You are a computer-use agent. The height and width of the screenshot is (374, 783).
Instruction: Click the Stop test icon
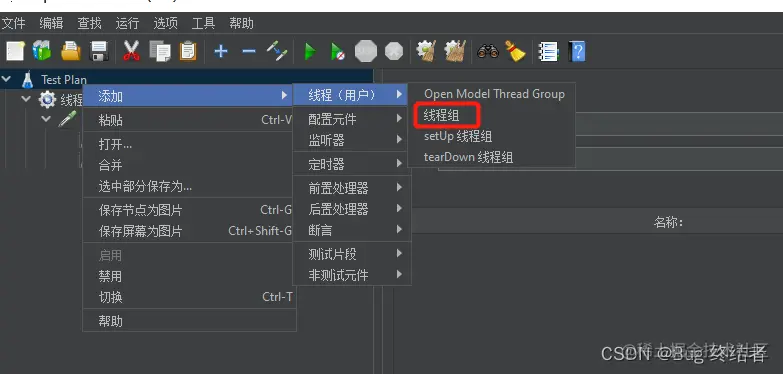(366, 51)
